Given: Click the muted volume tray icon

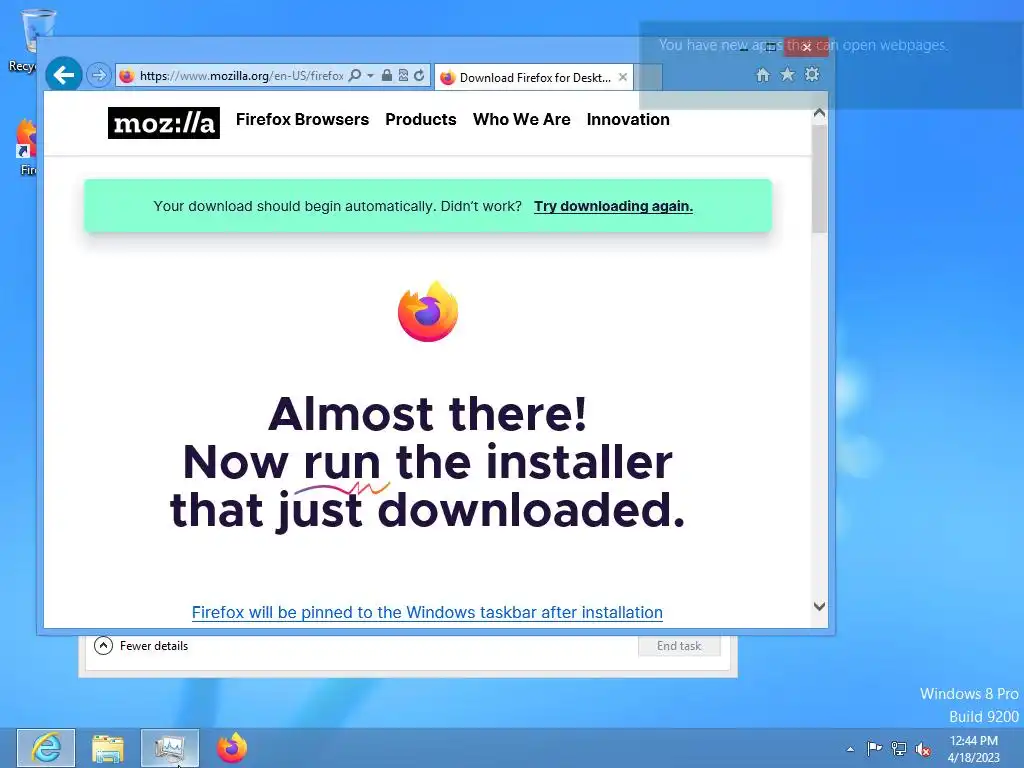Looking at the screenshot, I should [923, 748].
